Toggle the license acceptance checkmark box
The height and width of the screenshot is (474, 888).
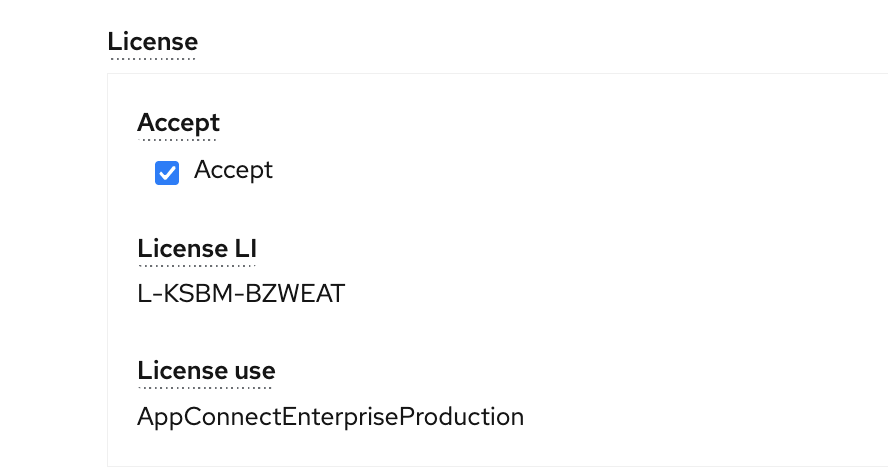tap(167, 173)
